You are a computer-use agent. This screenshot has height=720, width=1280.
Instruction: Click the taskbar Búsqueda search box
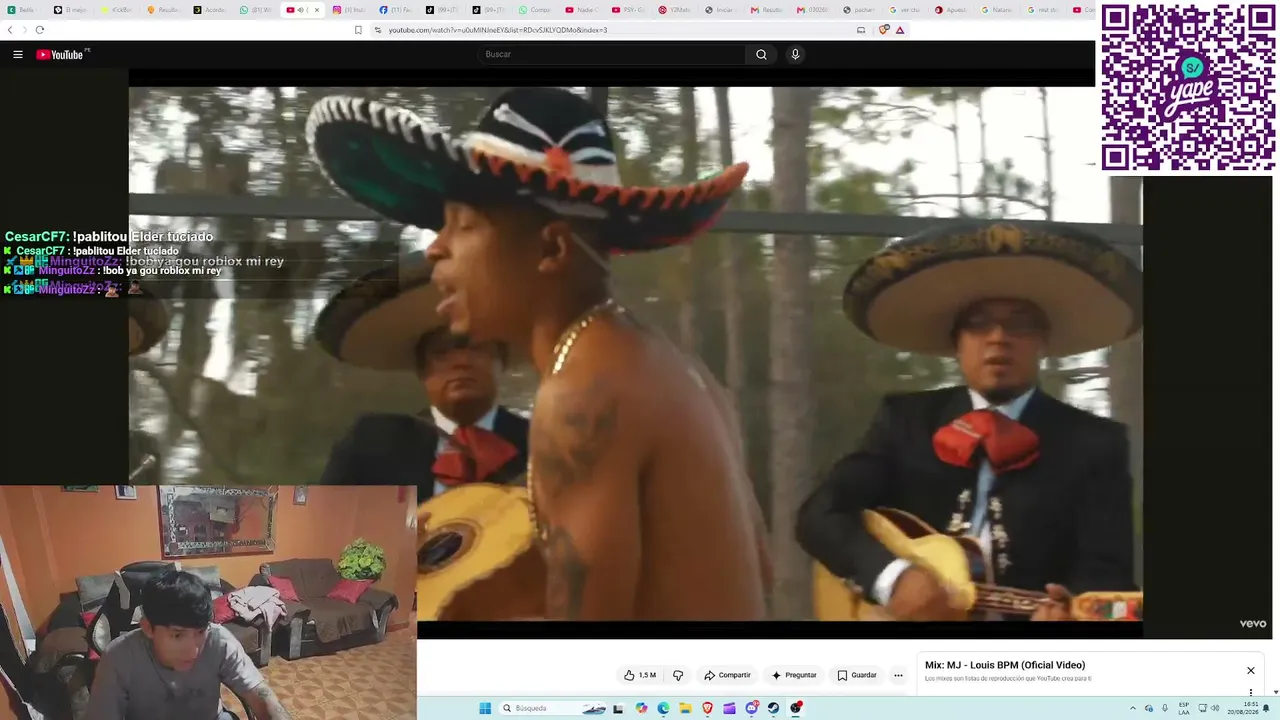pyautogui.click(x=554, y=708)
